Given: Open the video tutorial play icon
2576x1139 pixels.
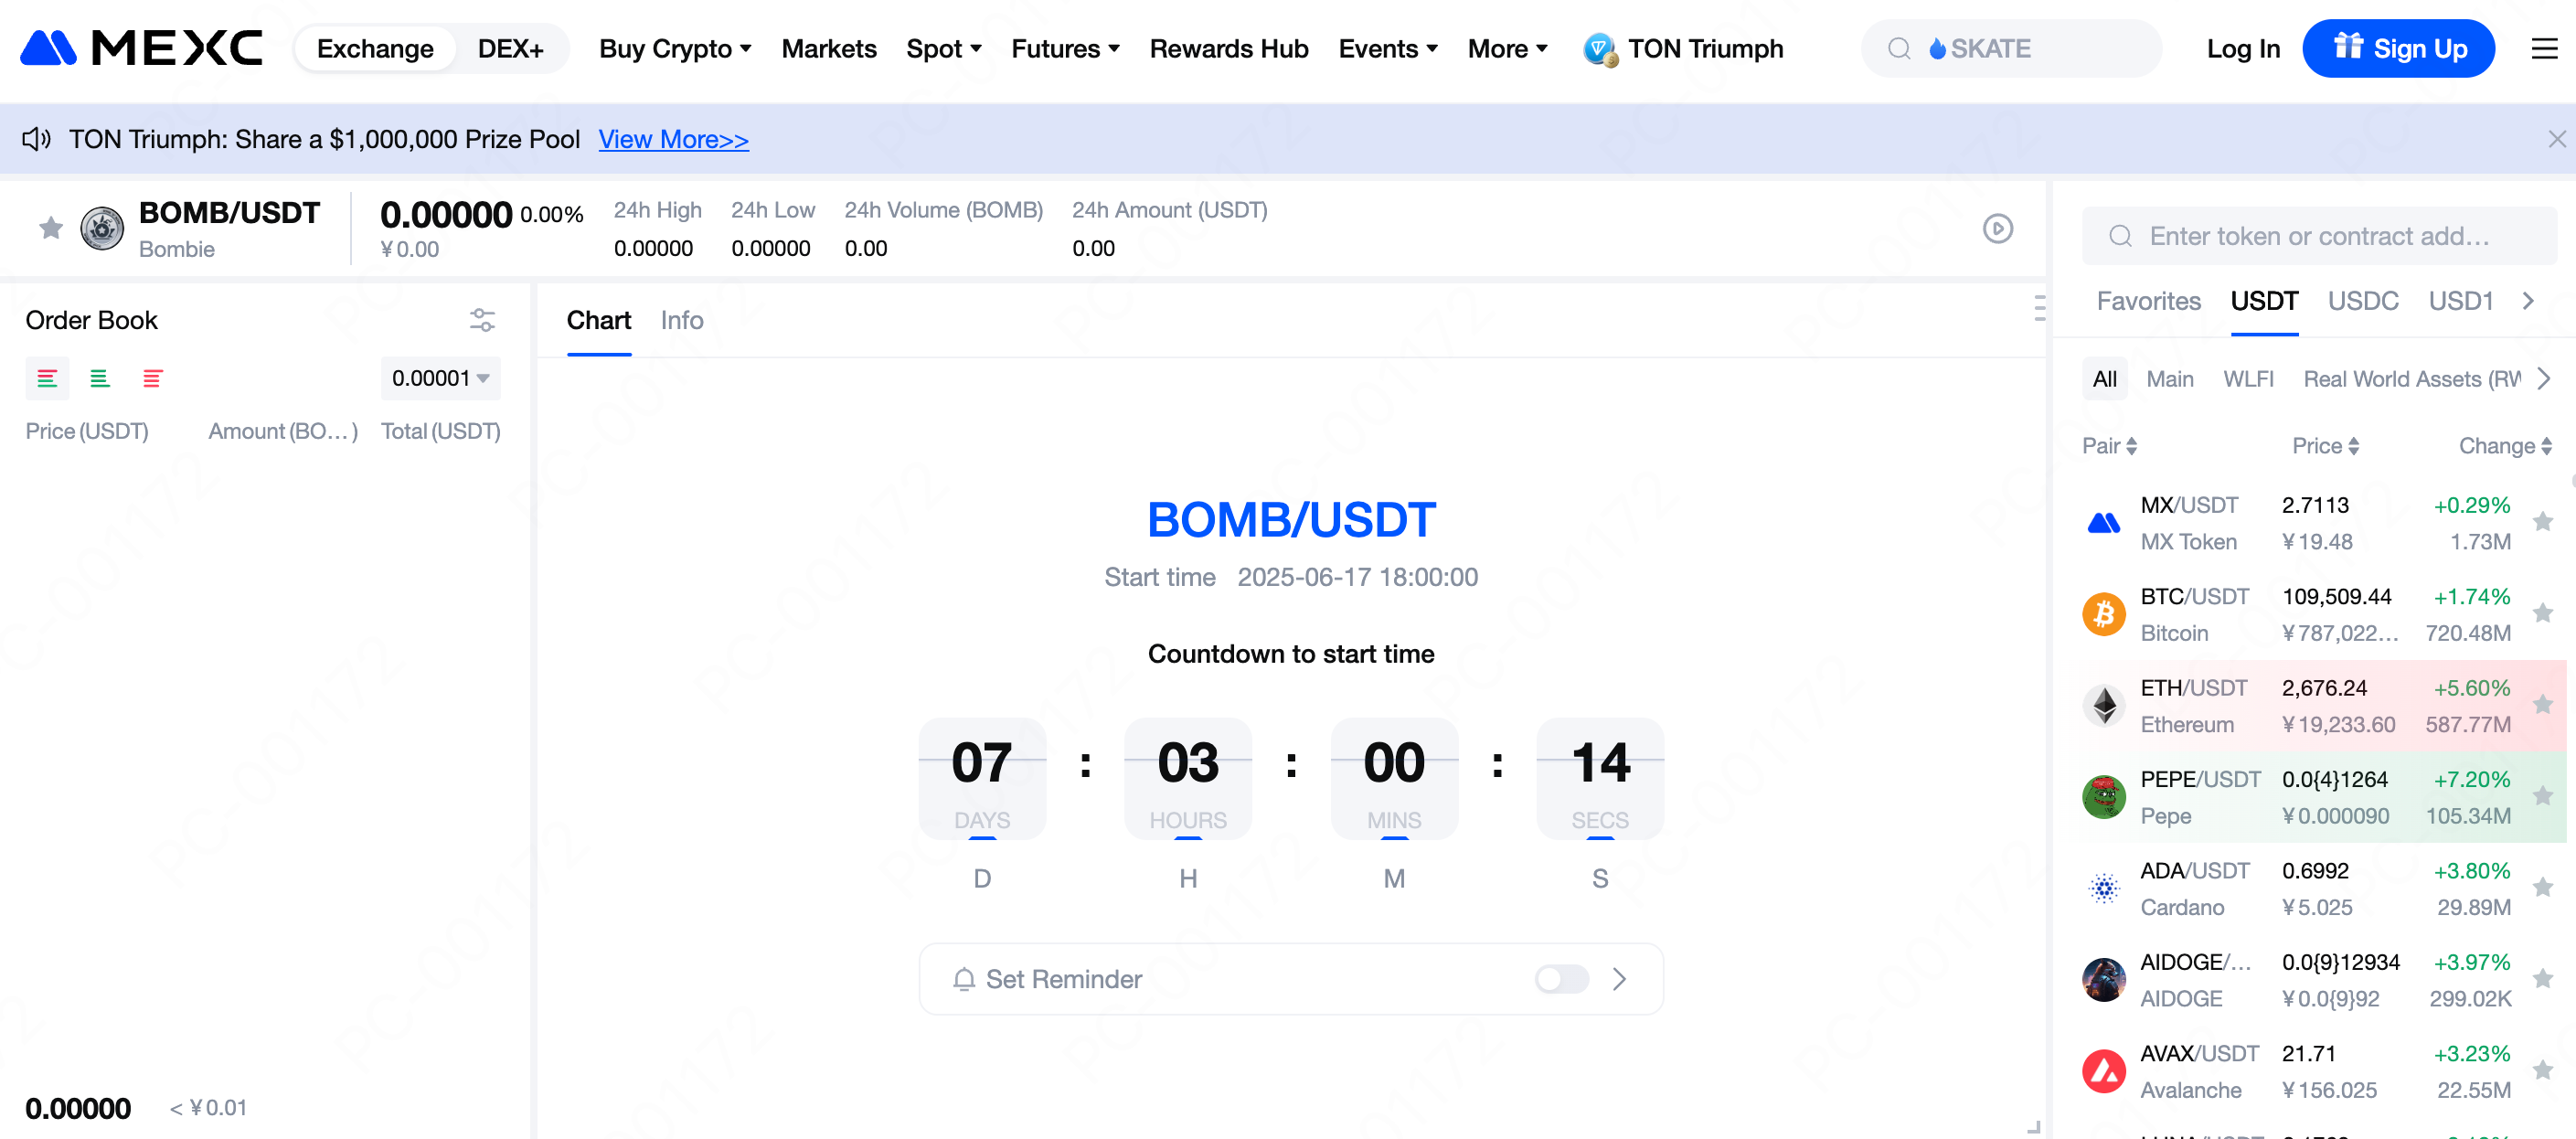Looking at the screenshot, I should pos(1997,229).
